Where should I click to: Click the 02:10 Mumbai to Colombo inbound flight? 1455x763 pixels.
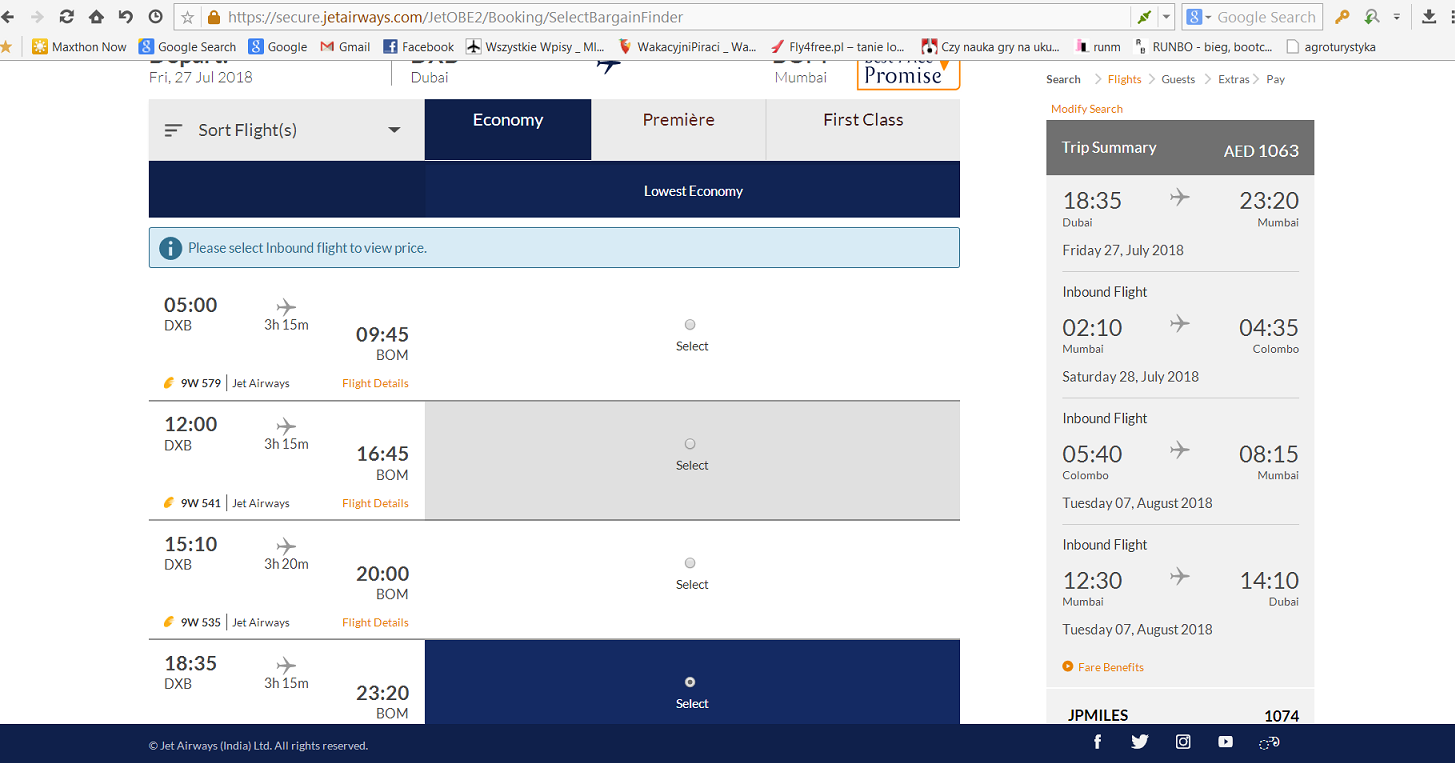[1180, 335]
